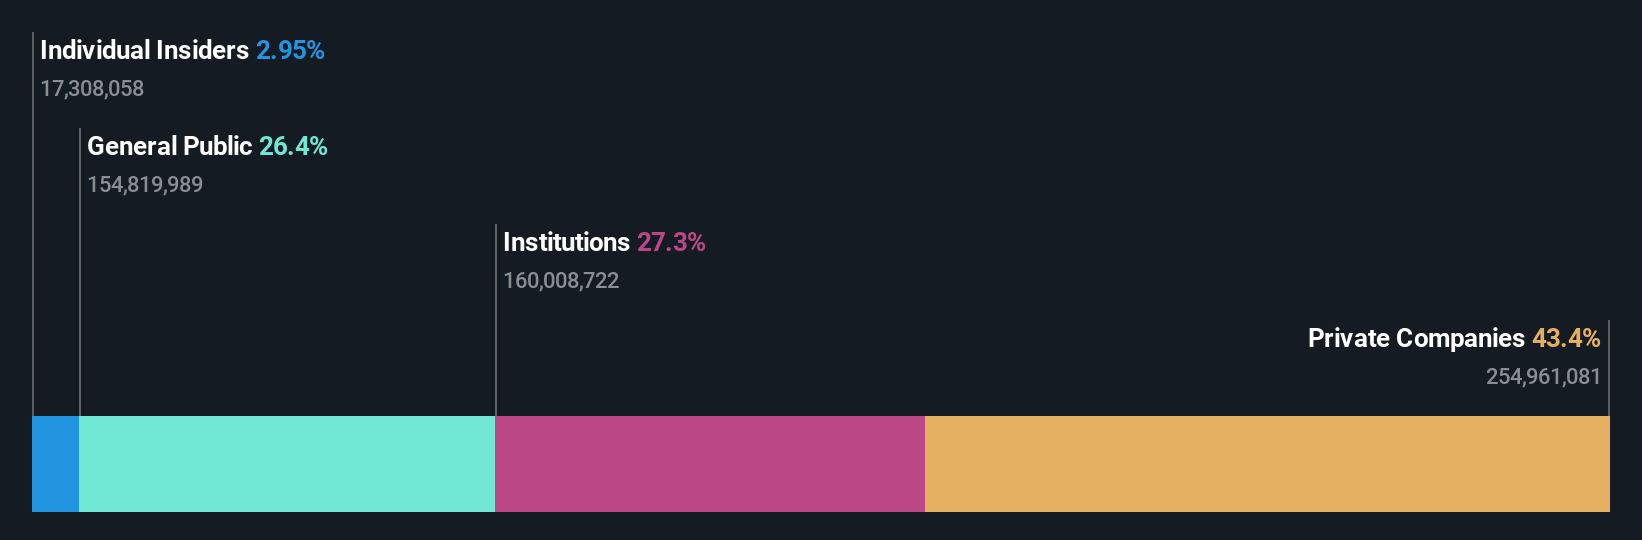This screenshot has width=1642, height=540.
Task: Click the magenta Institutions bar segment
Action: [x=710, y=464]
